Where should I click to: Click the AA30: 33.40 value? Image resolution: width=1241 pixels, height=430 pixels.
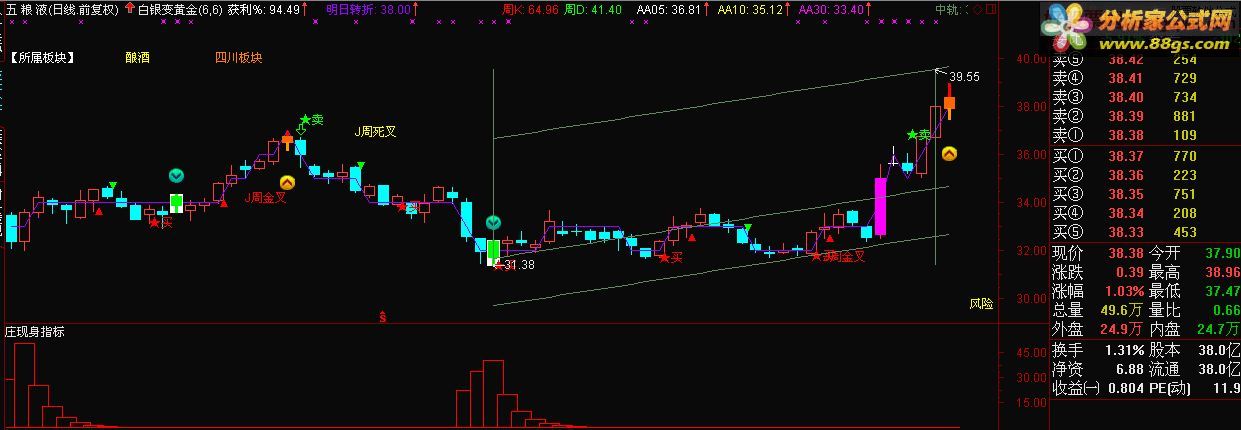pyautogui.click(x=832, y=9)
